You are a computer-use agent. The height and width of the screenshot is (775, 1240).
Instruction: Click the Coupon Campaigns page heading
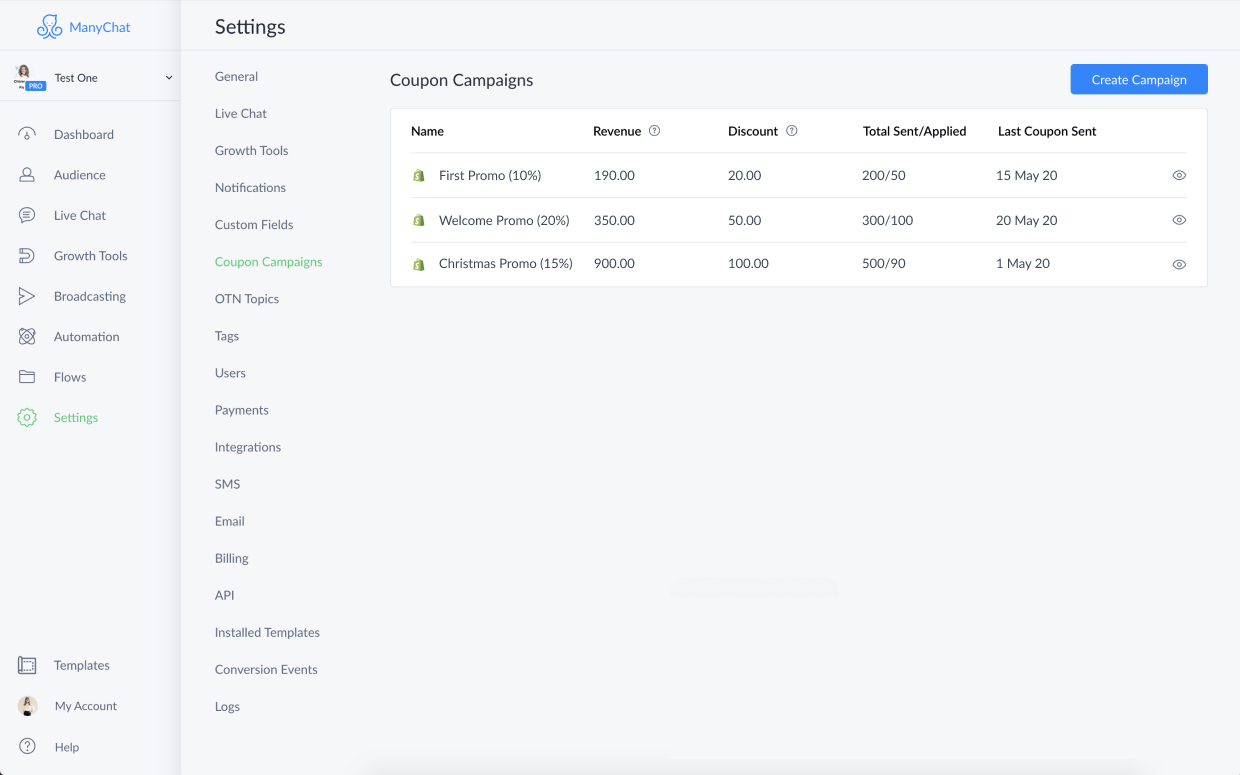point(462,81)
